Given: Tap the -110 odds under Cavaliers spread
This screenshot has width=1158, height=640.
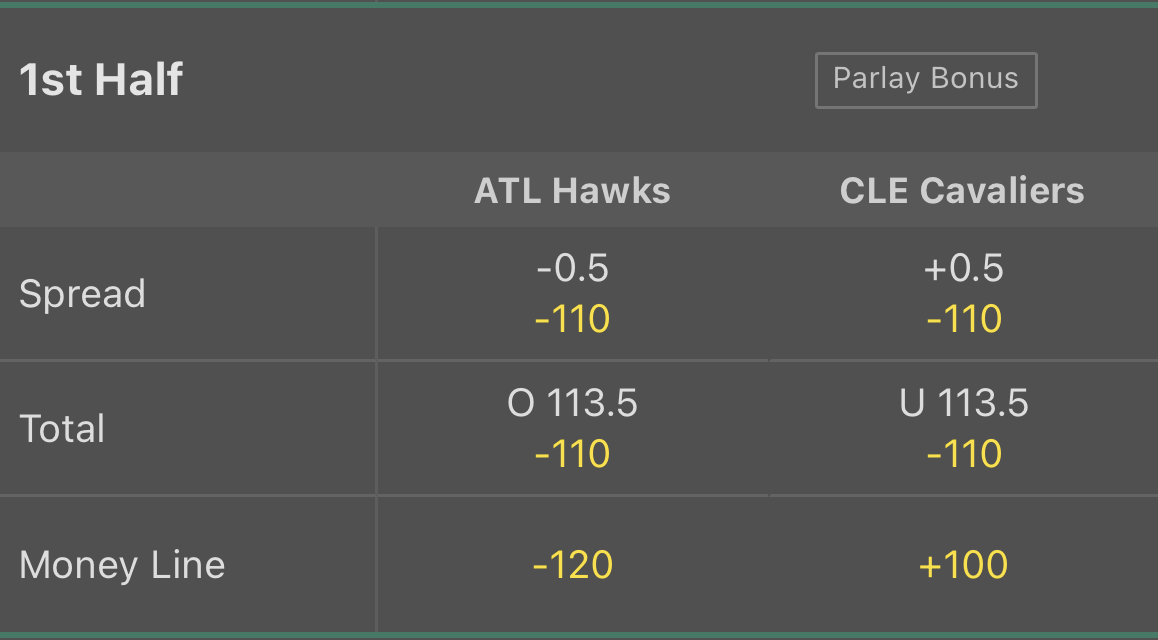Looking at the screenshot, I should 963,318.
